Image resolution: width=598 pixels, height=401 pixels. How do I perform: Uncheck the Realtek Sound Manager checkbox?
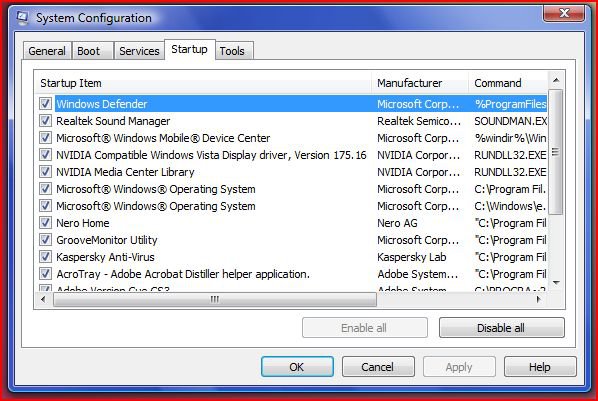[45, 121]
